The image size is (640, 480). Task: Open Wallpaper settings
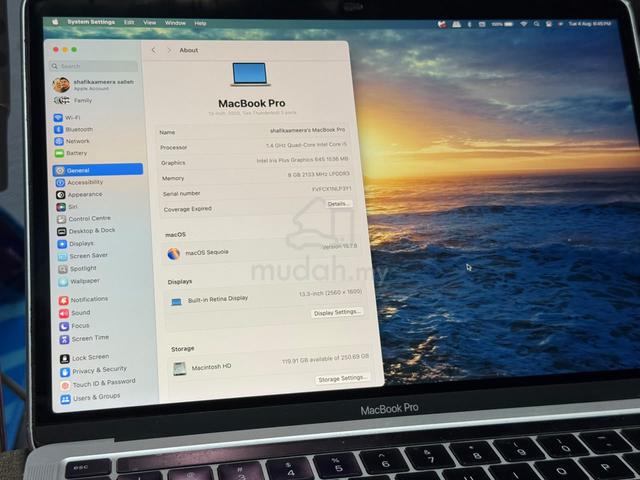point(79,281)
